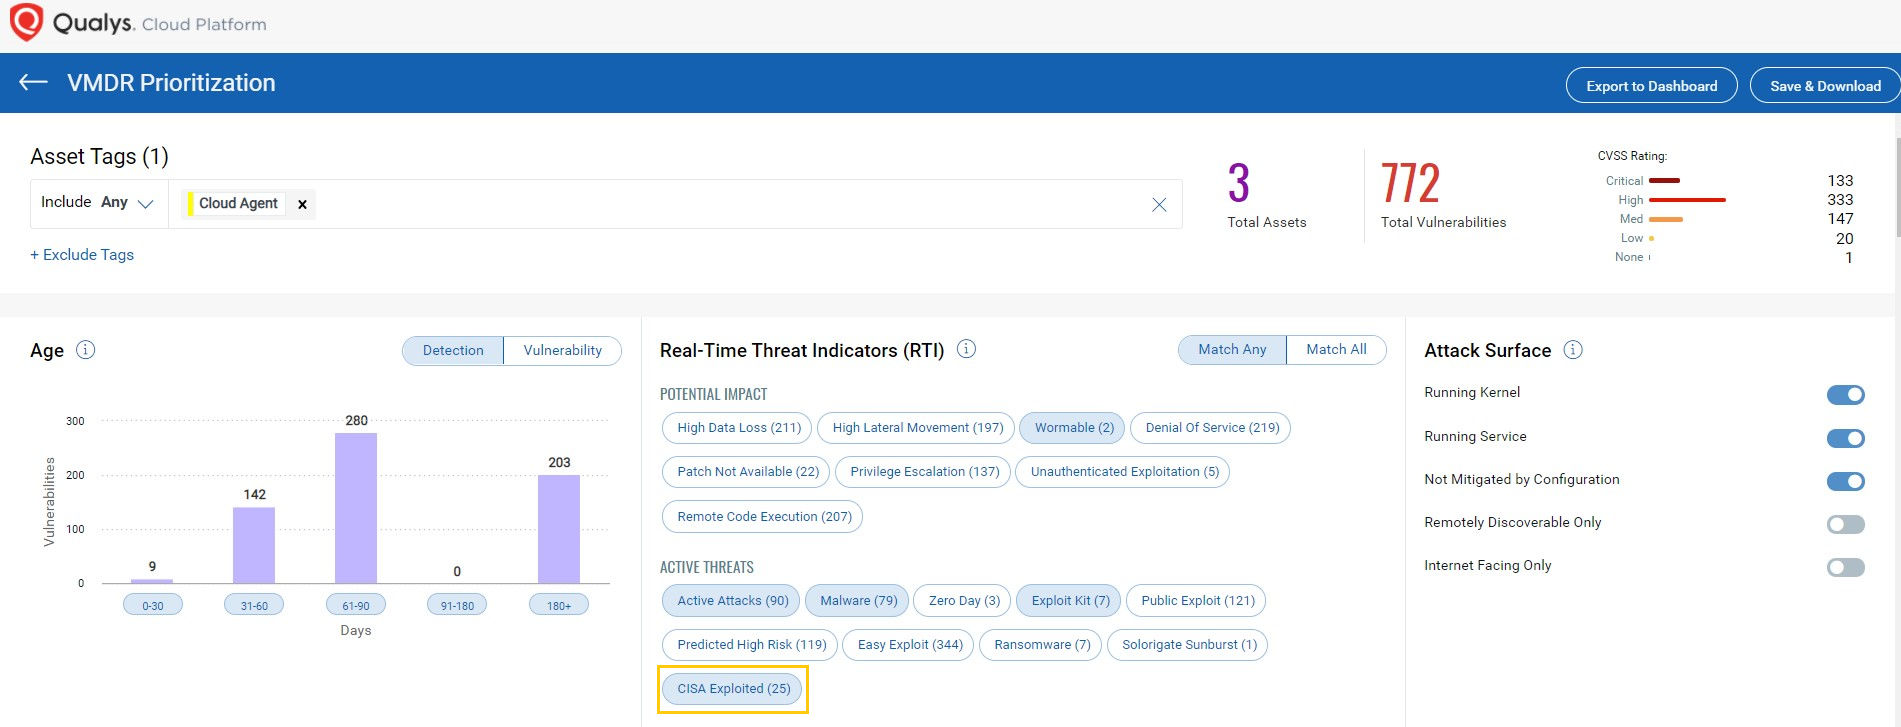
Task: Click Export to Dashboard button
Action: click(x=1651, y=86)
